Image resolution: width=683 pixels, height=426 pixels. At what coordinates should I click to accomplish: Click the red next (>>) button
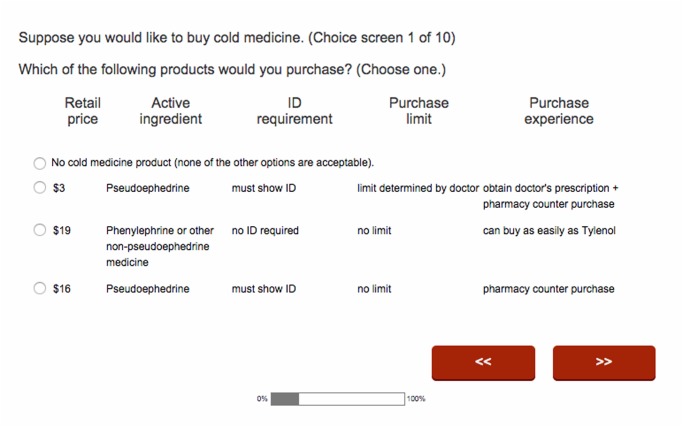pos(604,362)
